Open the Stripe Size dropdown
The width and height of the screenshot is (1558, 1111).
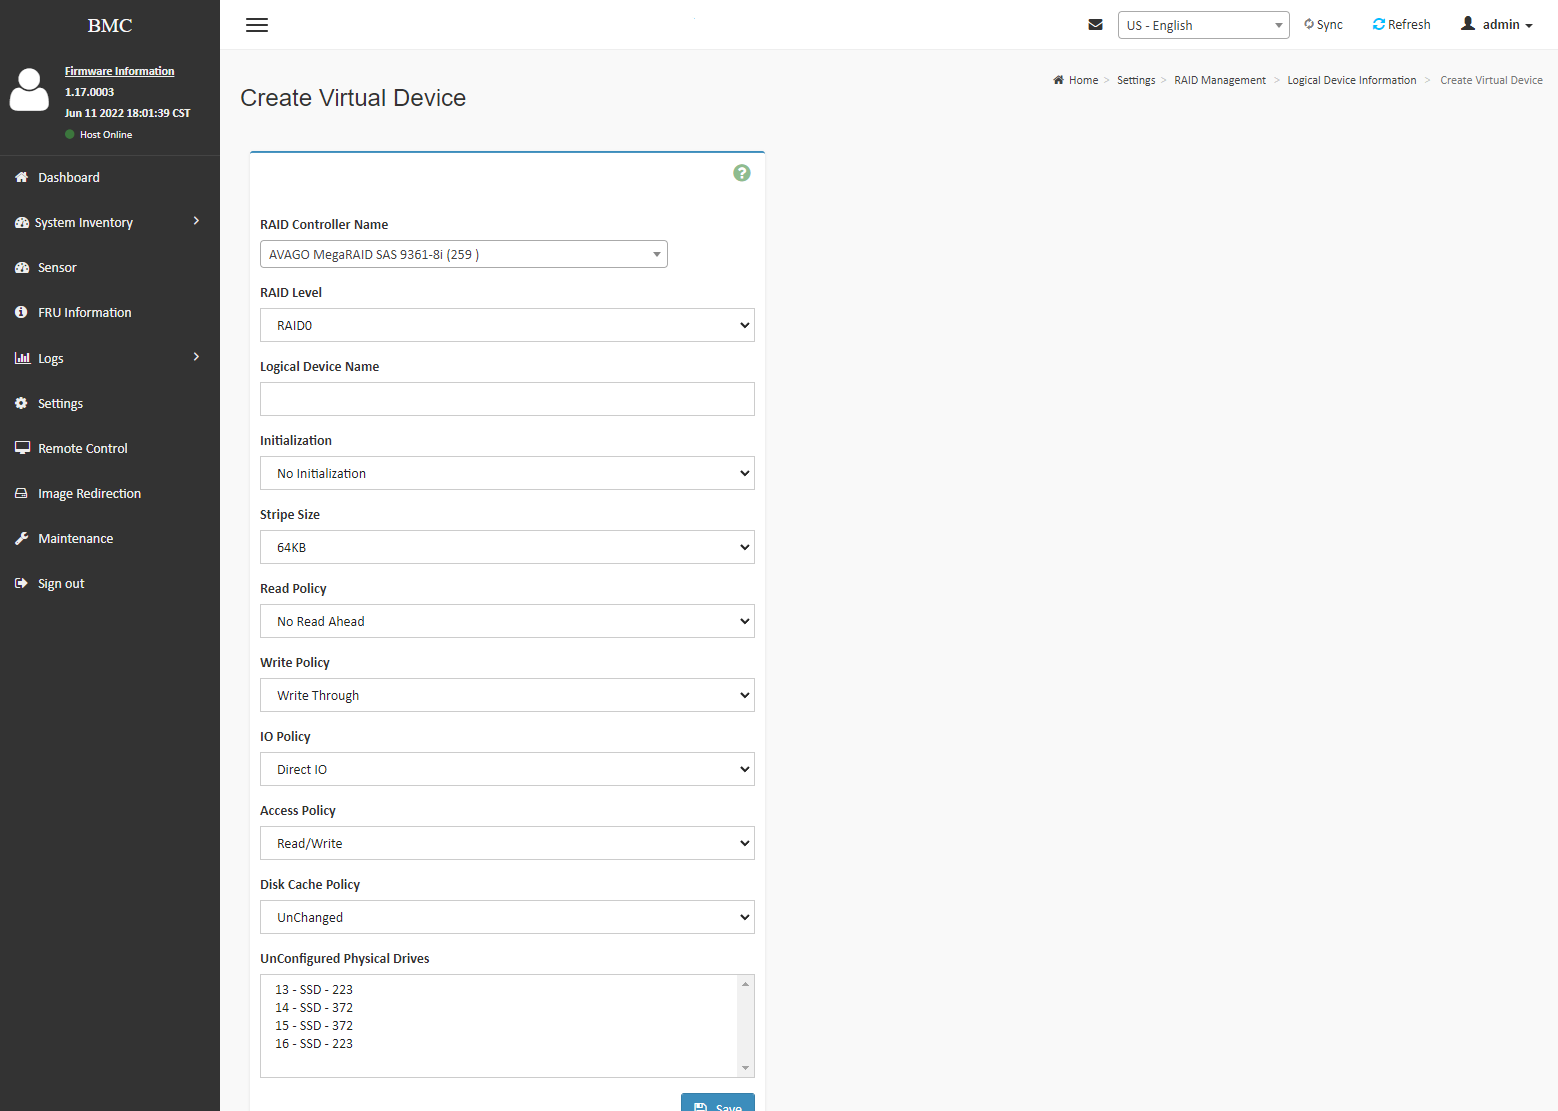(x=507, y=547)
